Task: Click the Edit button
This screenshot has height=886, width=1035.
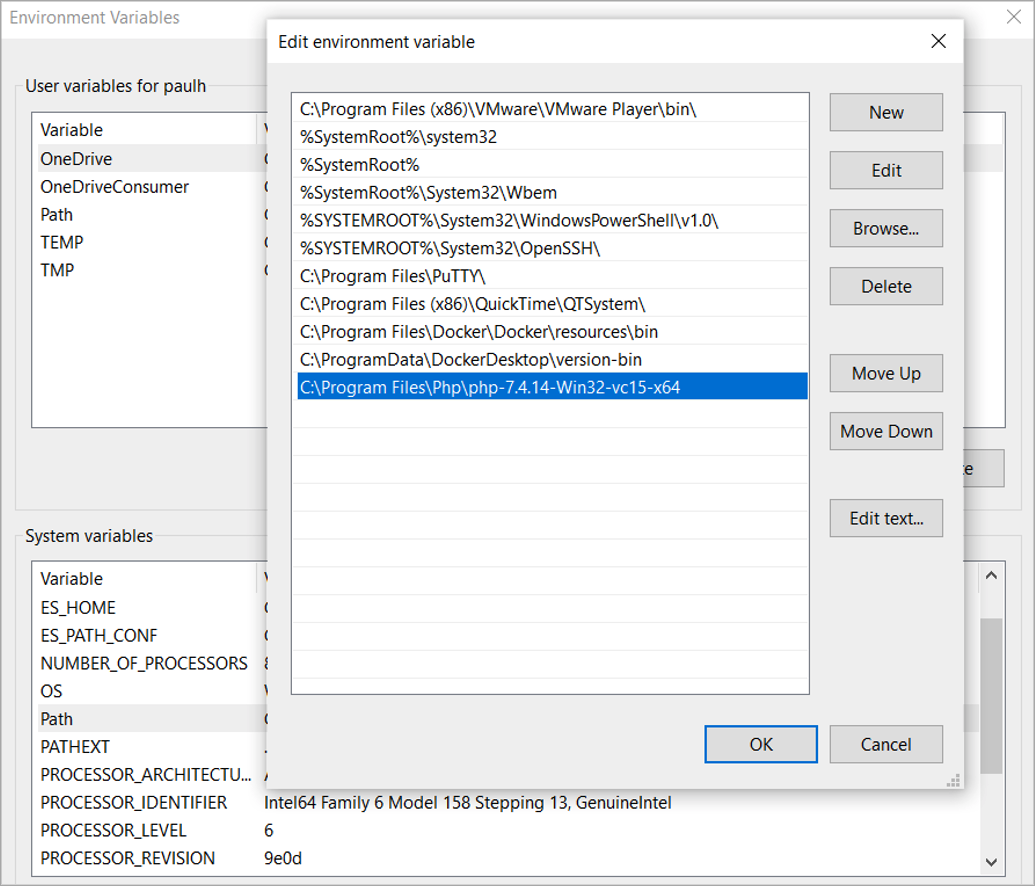Action: click(884, 170)
